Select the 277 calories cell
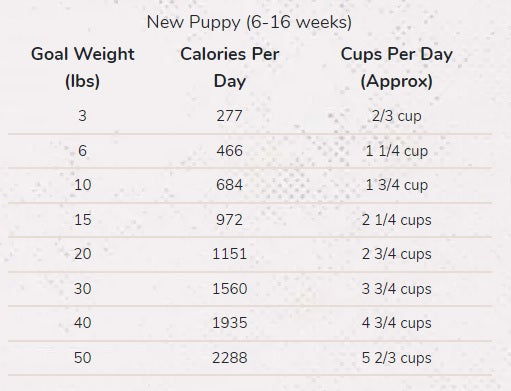Viewport: 511px width, 391px height. click(x=229, y=116)
